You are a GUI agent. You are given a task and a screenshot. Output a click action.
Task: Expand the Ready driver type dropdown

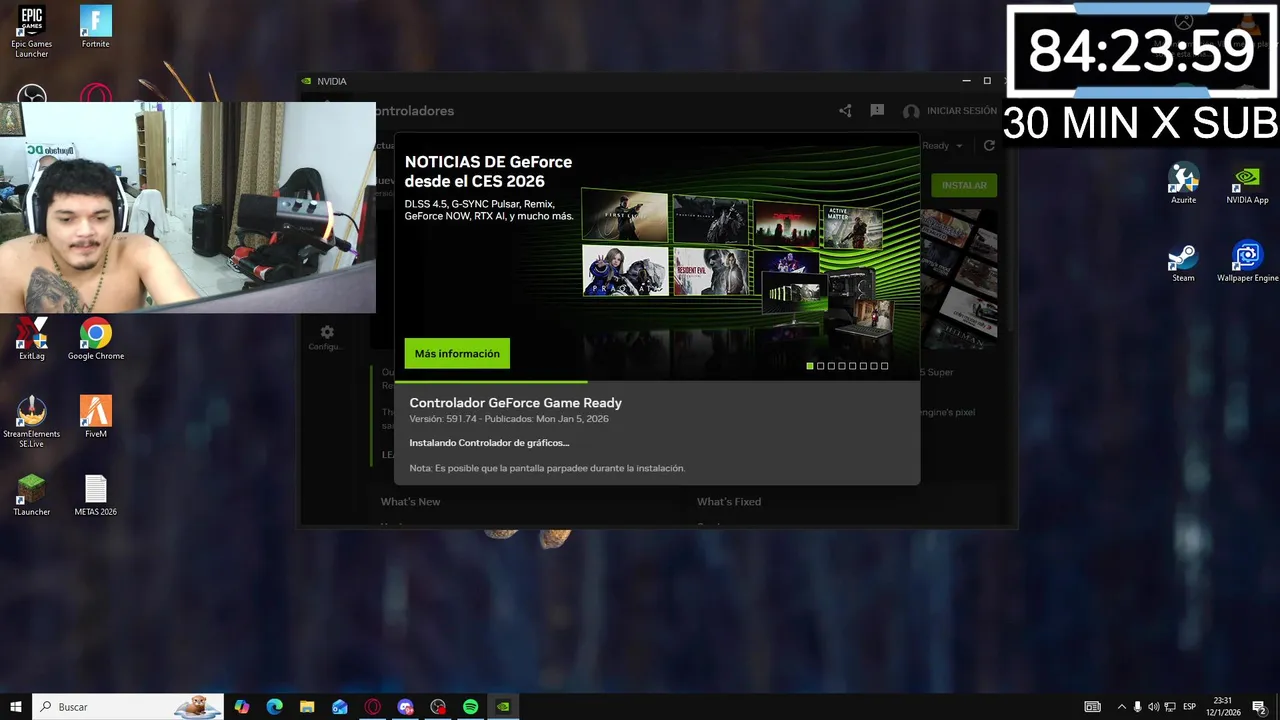point(942,145)
